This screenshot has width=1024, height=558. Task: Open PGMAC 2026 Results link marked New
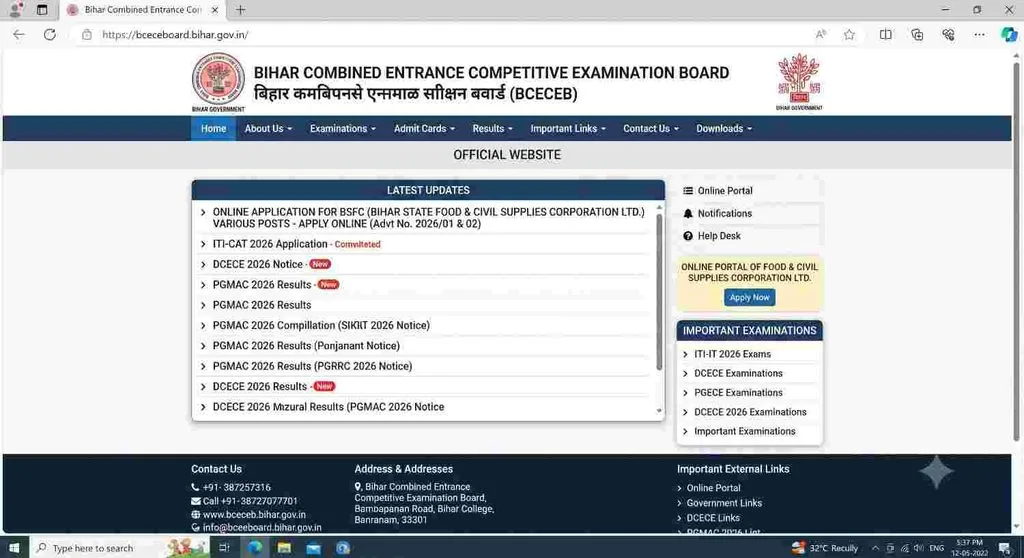point(262,285)
